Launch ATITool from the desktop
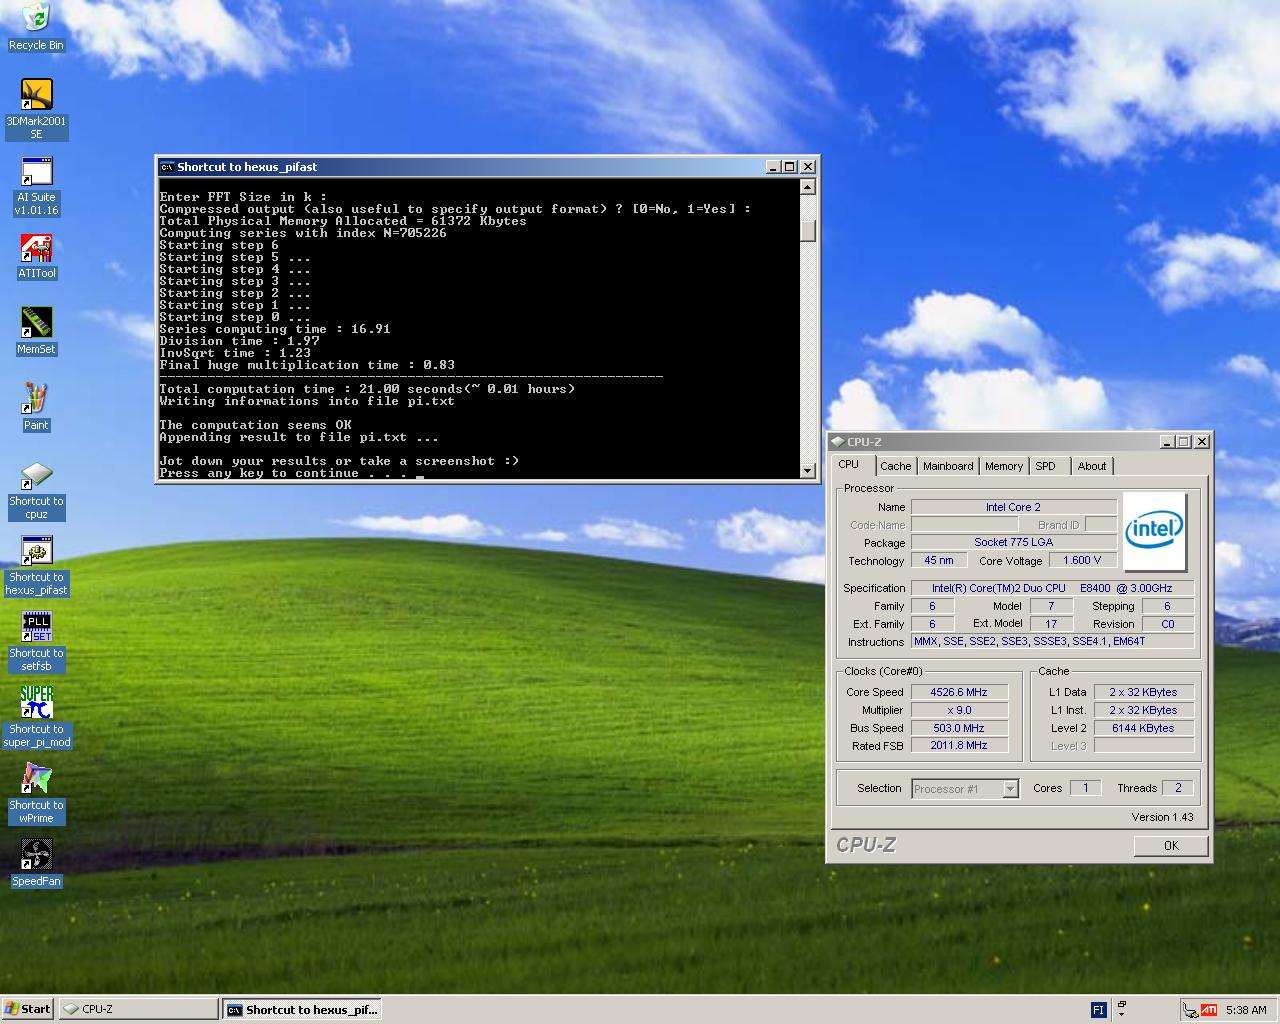Screen dimensions: 1280x1024 pyautogui.click(x=36, y=256)
